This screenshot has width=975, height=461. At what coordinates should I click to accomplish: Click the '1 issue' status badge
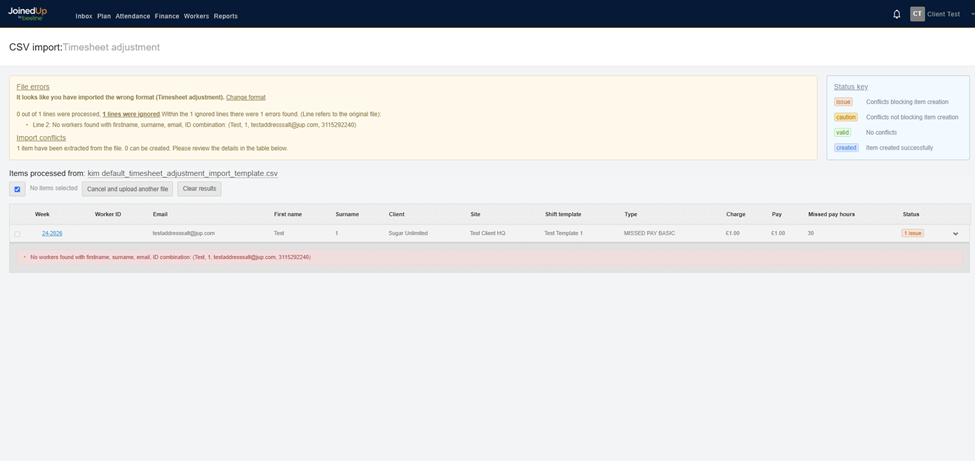[913, 233]
